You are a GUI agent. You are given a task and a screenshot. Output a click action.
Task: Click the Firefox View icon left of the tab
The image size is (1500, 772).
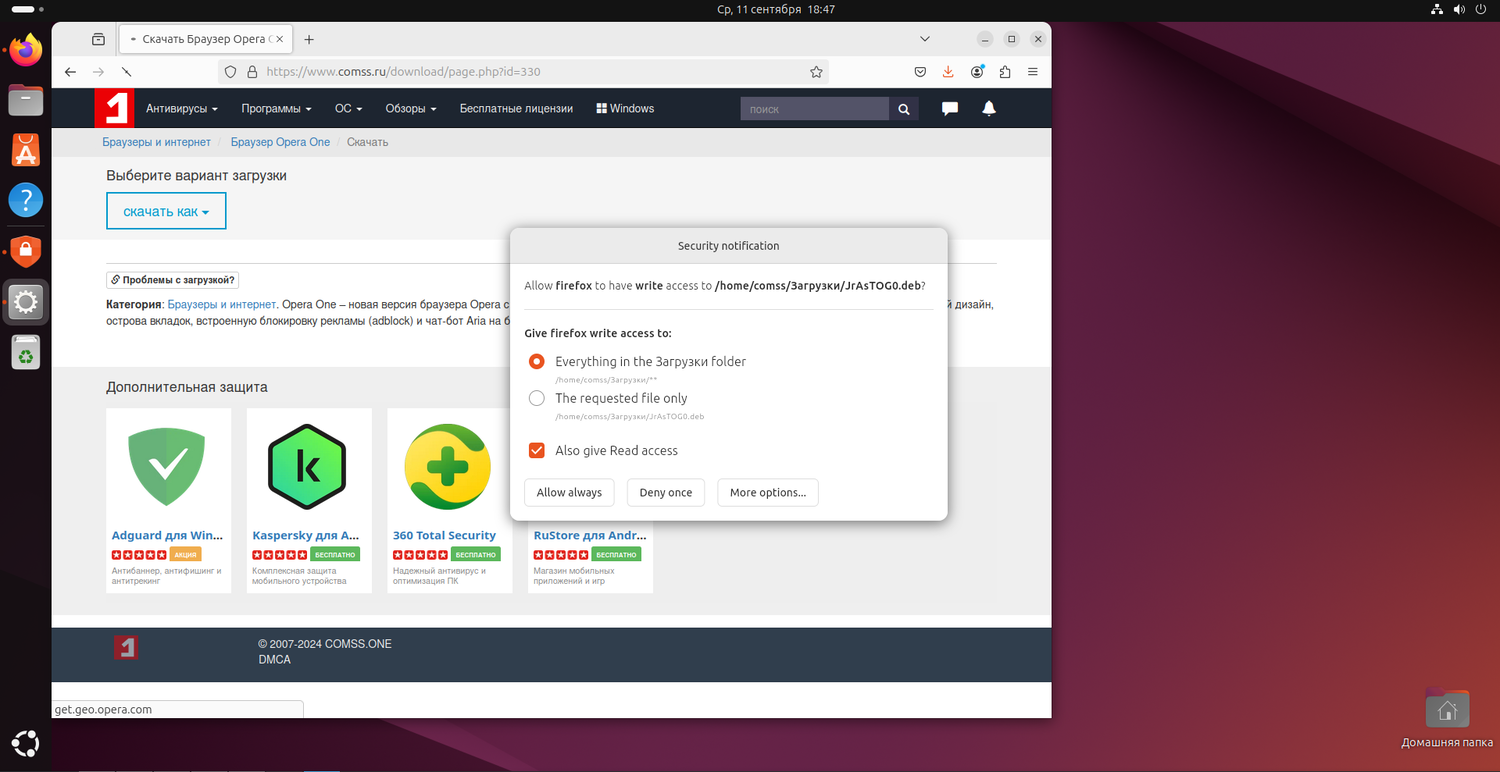[98, 39]
